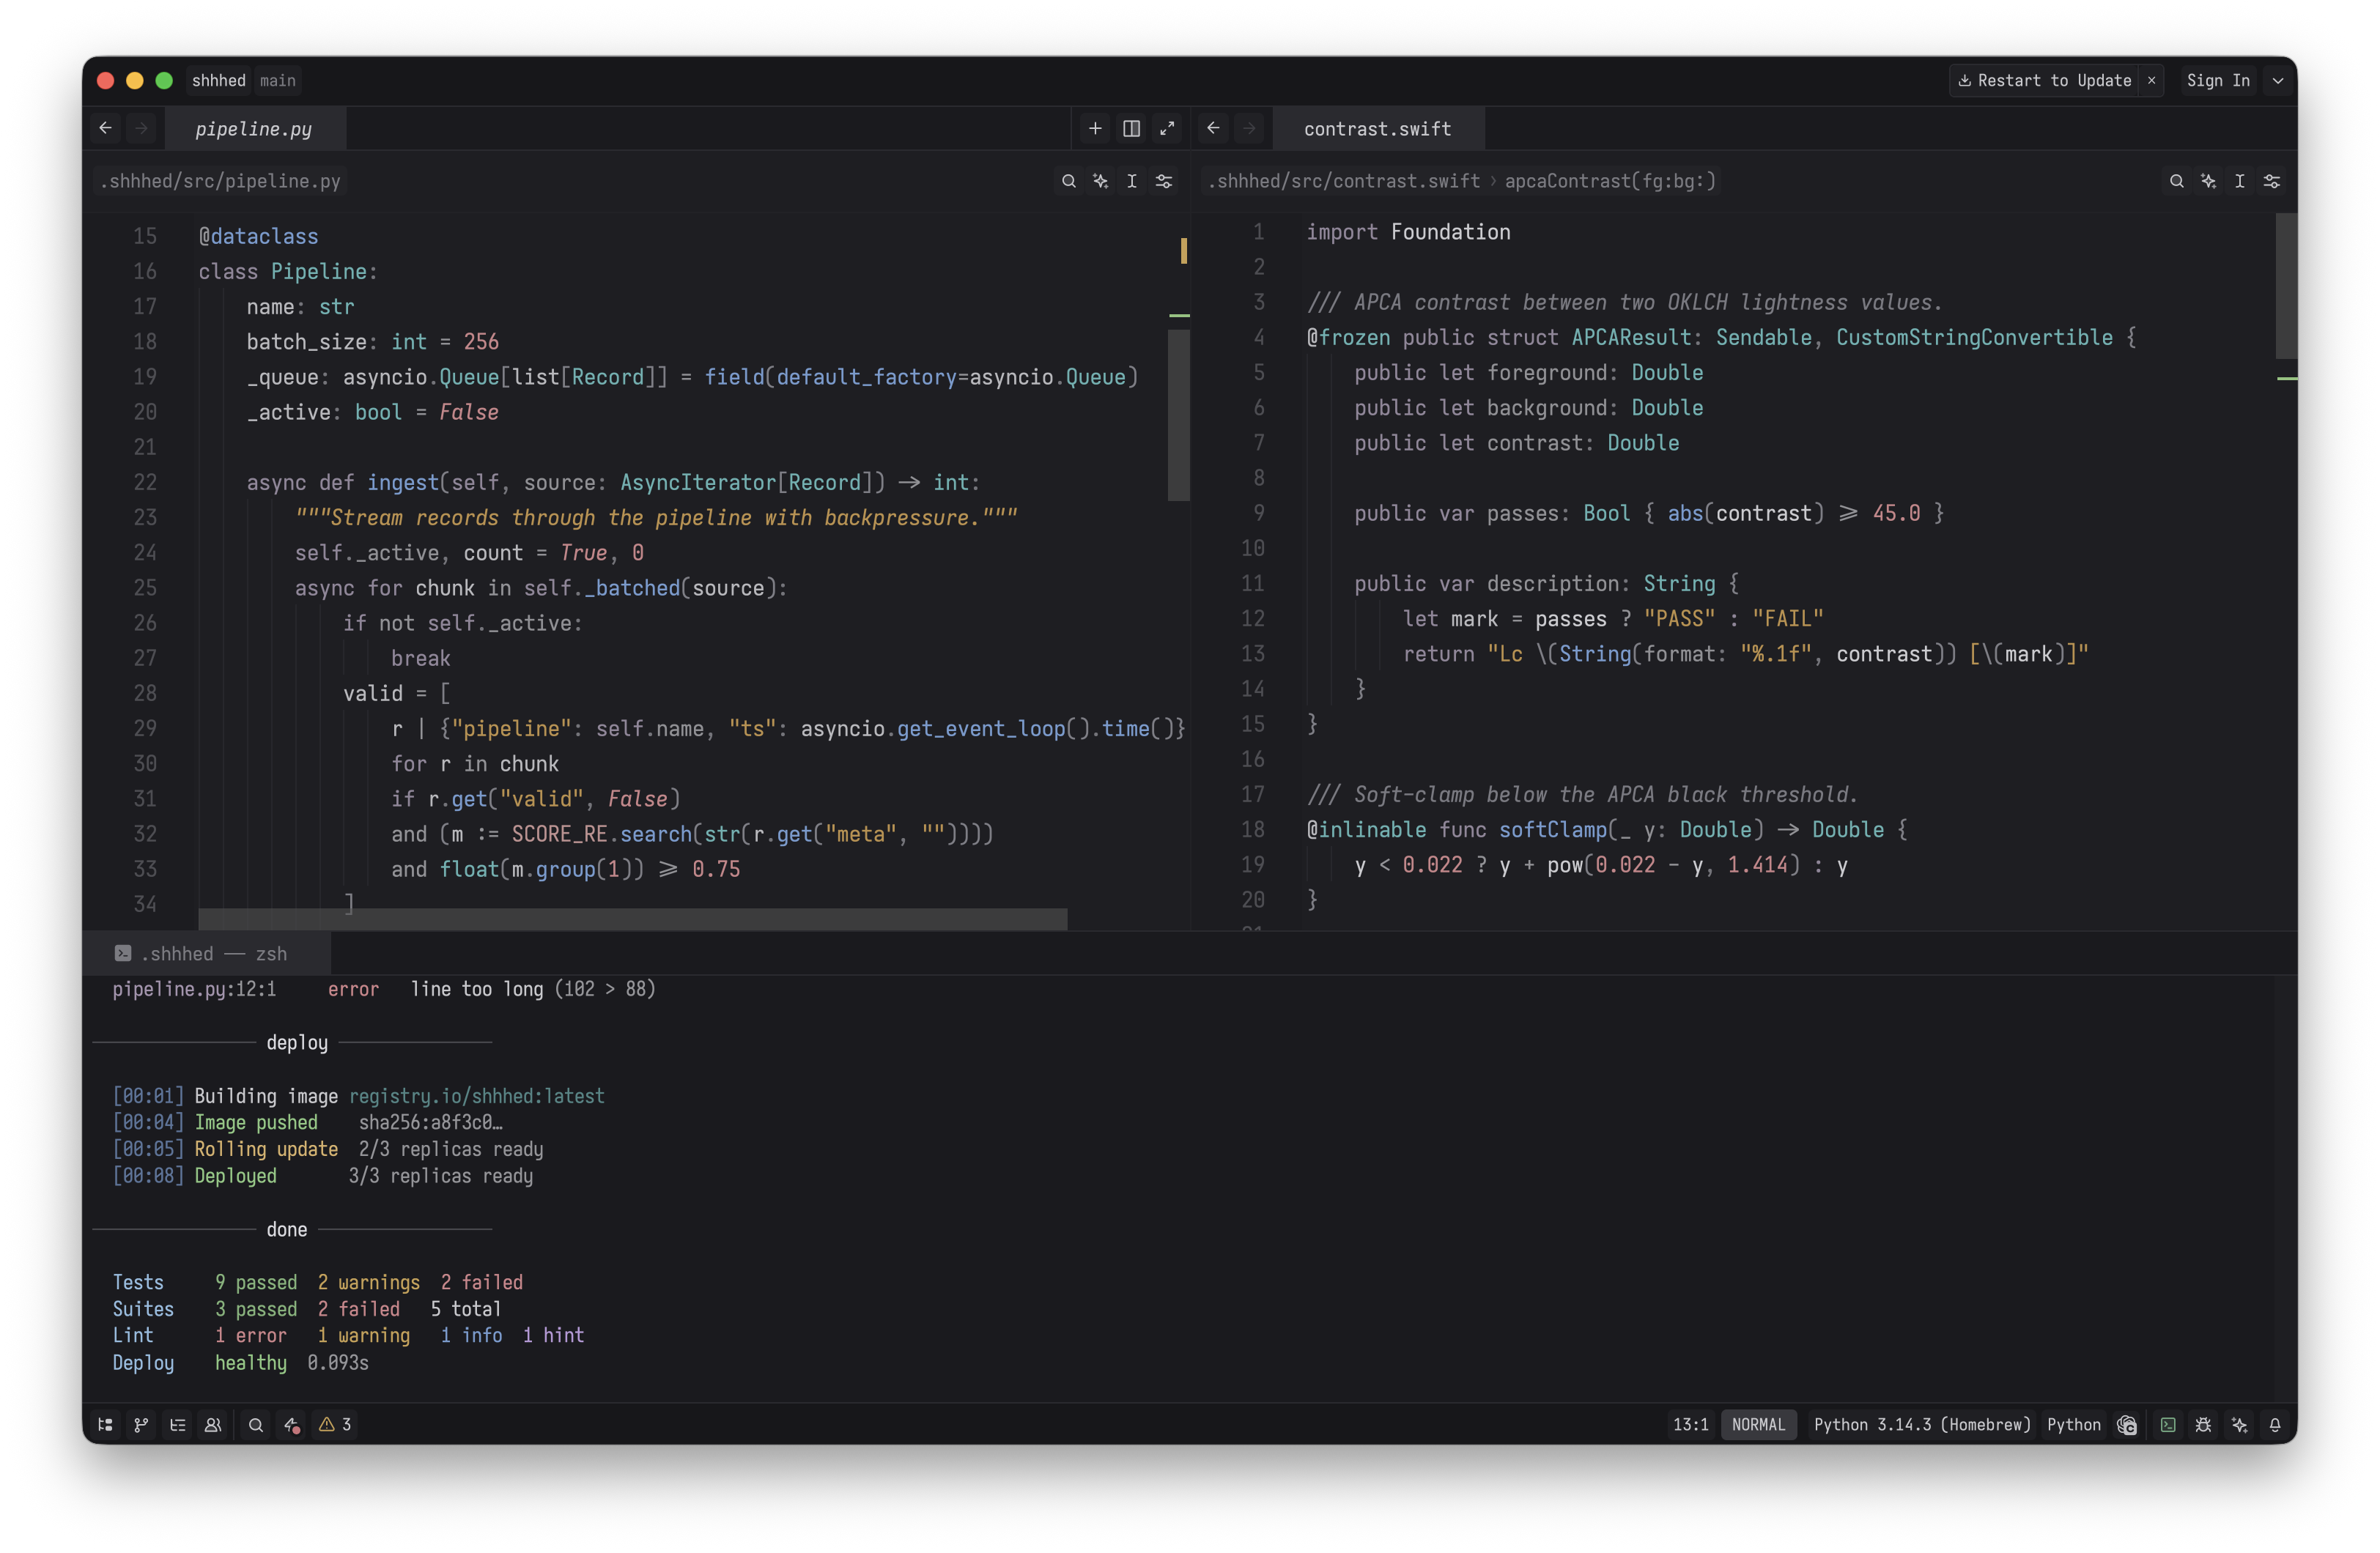Viewport: 2380px width, 1553px height.
Task: Open inline assist in pipeline.py toolbar
Action: click(1100, 181)
